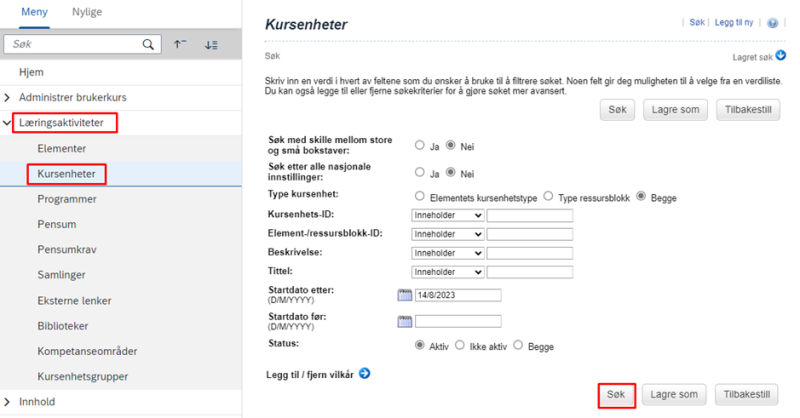This screenshot has height=418, width=800.
Task: Open the Lagret søk arrow icon
Action: coord(781,55)
